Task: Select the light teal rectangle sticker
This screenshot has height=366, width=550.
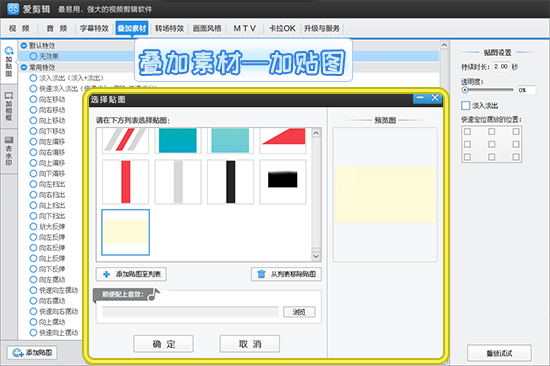Action: 230,140
